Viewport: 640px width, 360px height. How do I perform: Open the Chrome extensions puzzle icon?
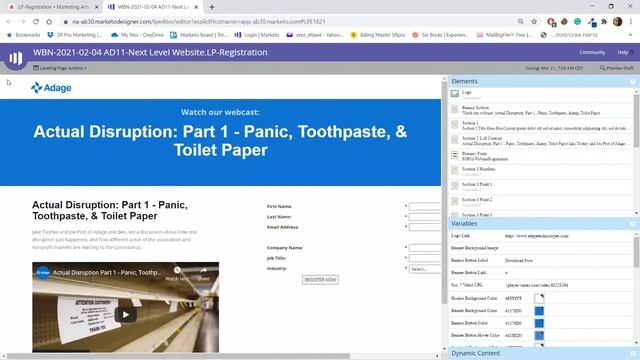pos(604,22)
